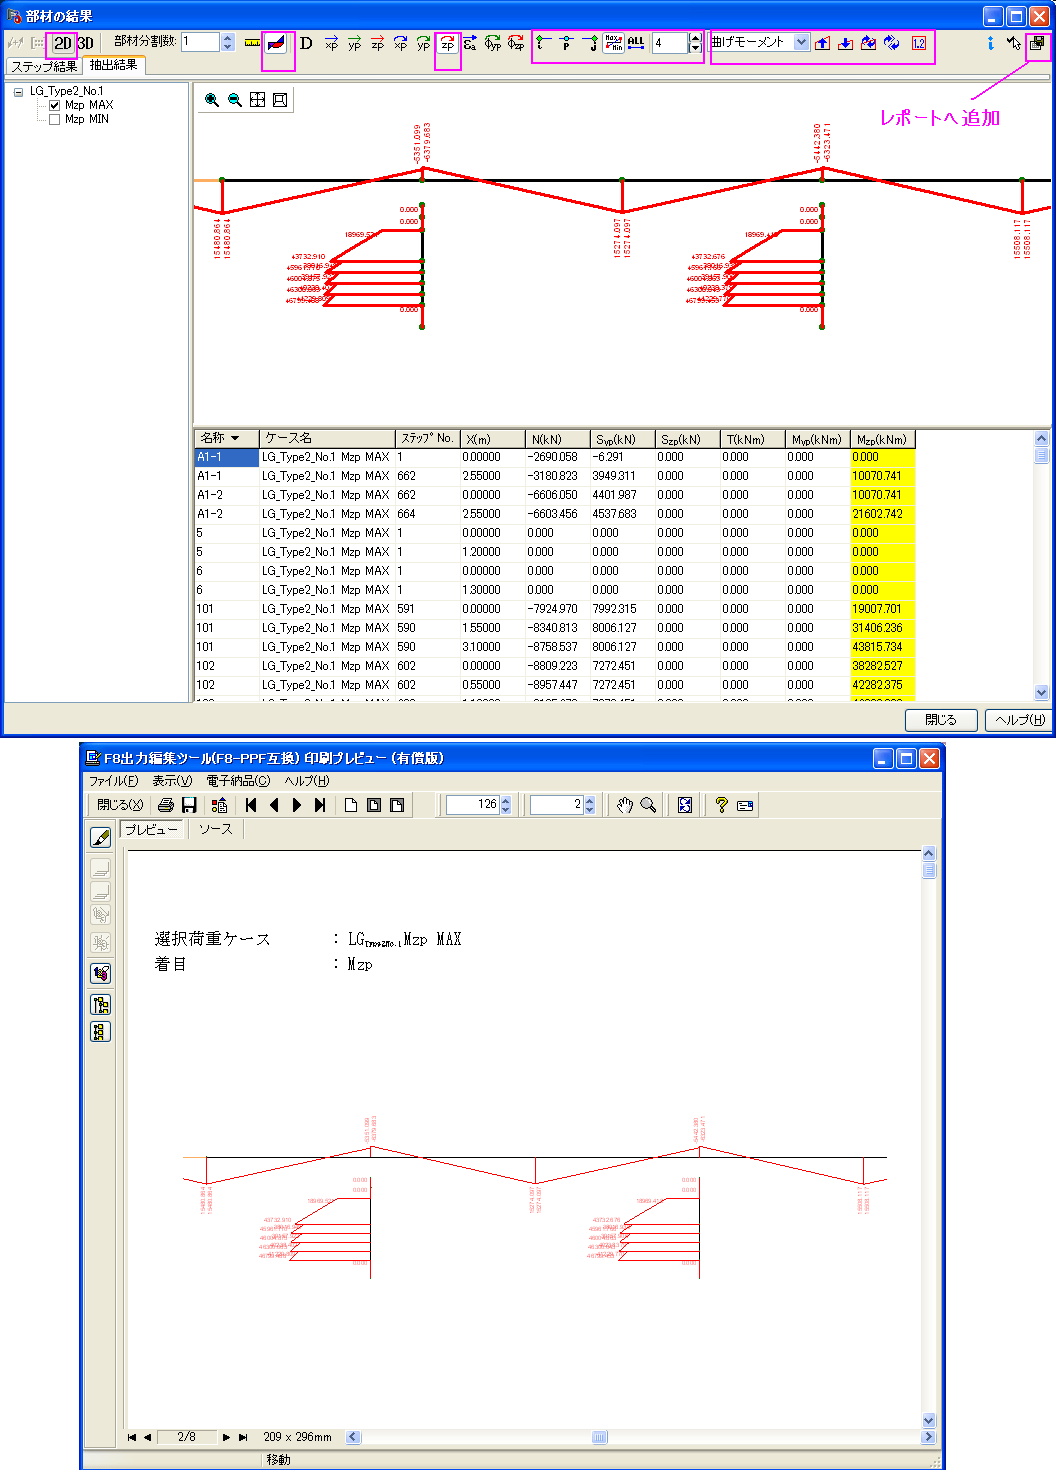Click the fit-all view crosshair icon
The height and width of the screenshot is (1470, 1056).
point(257,100)
